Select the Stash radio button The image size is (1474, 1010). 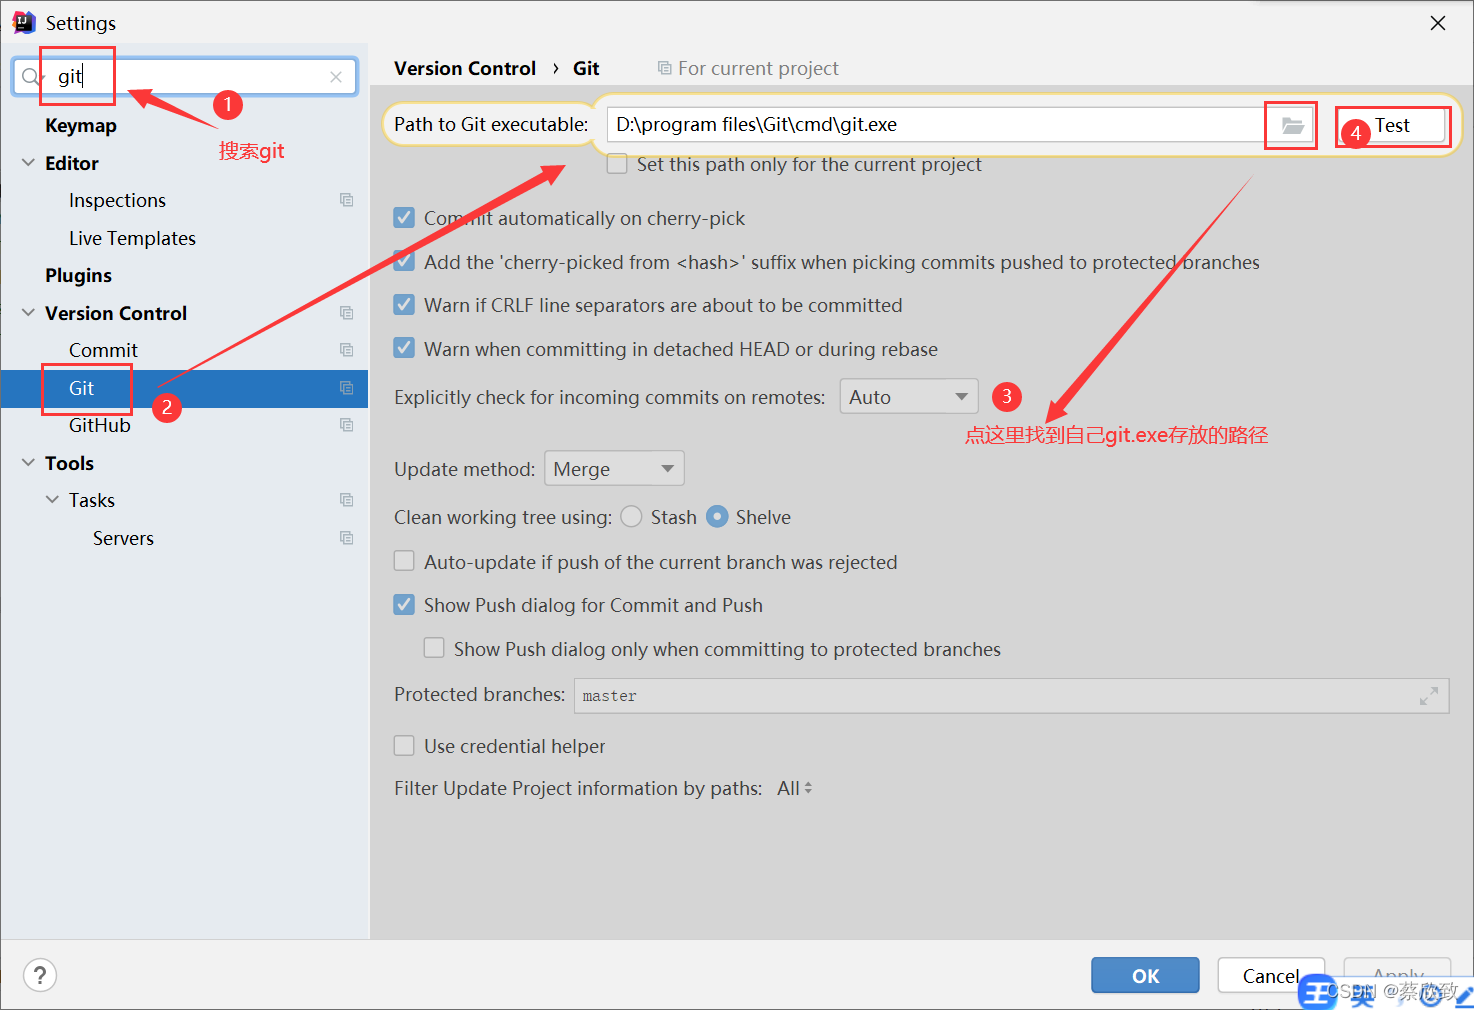click(x=631, y=517)
